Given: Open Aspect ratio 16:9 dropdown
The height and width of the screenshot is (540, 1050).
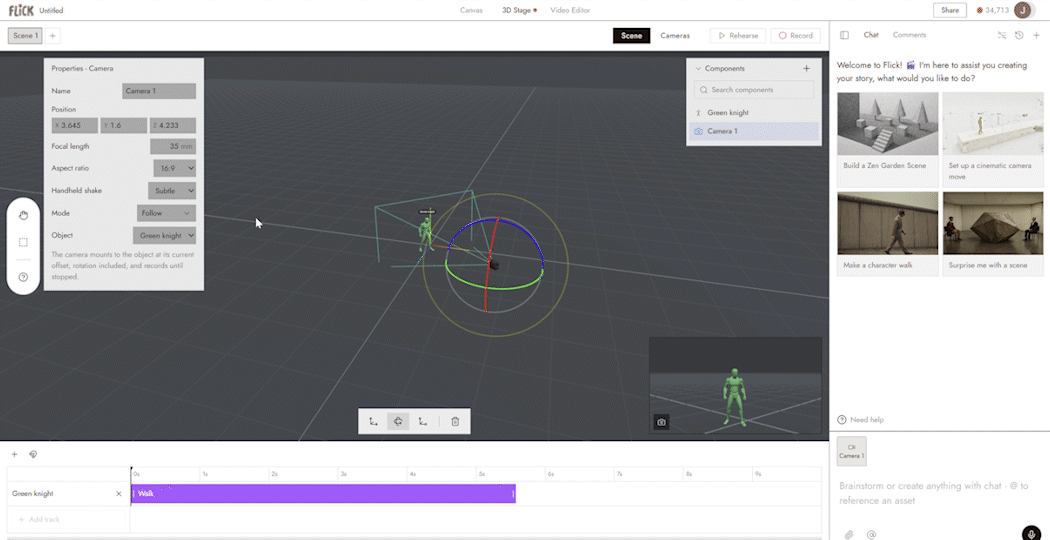Looking at the screenshot, I should (175, 168).
